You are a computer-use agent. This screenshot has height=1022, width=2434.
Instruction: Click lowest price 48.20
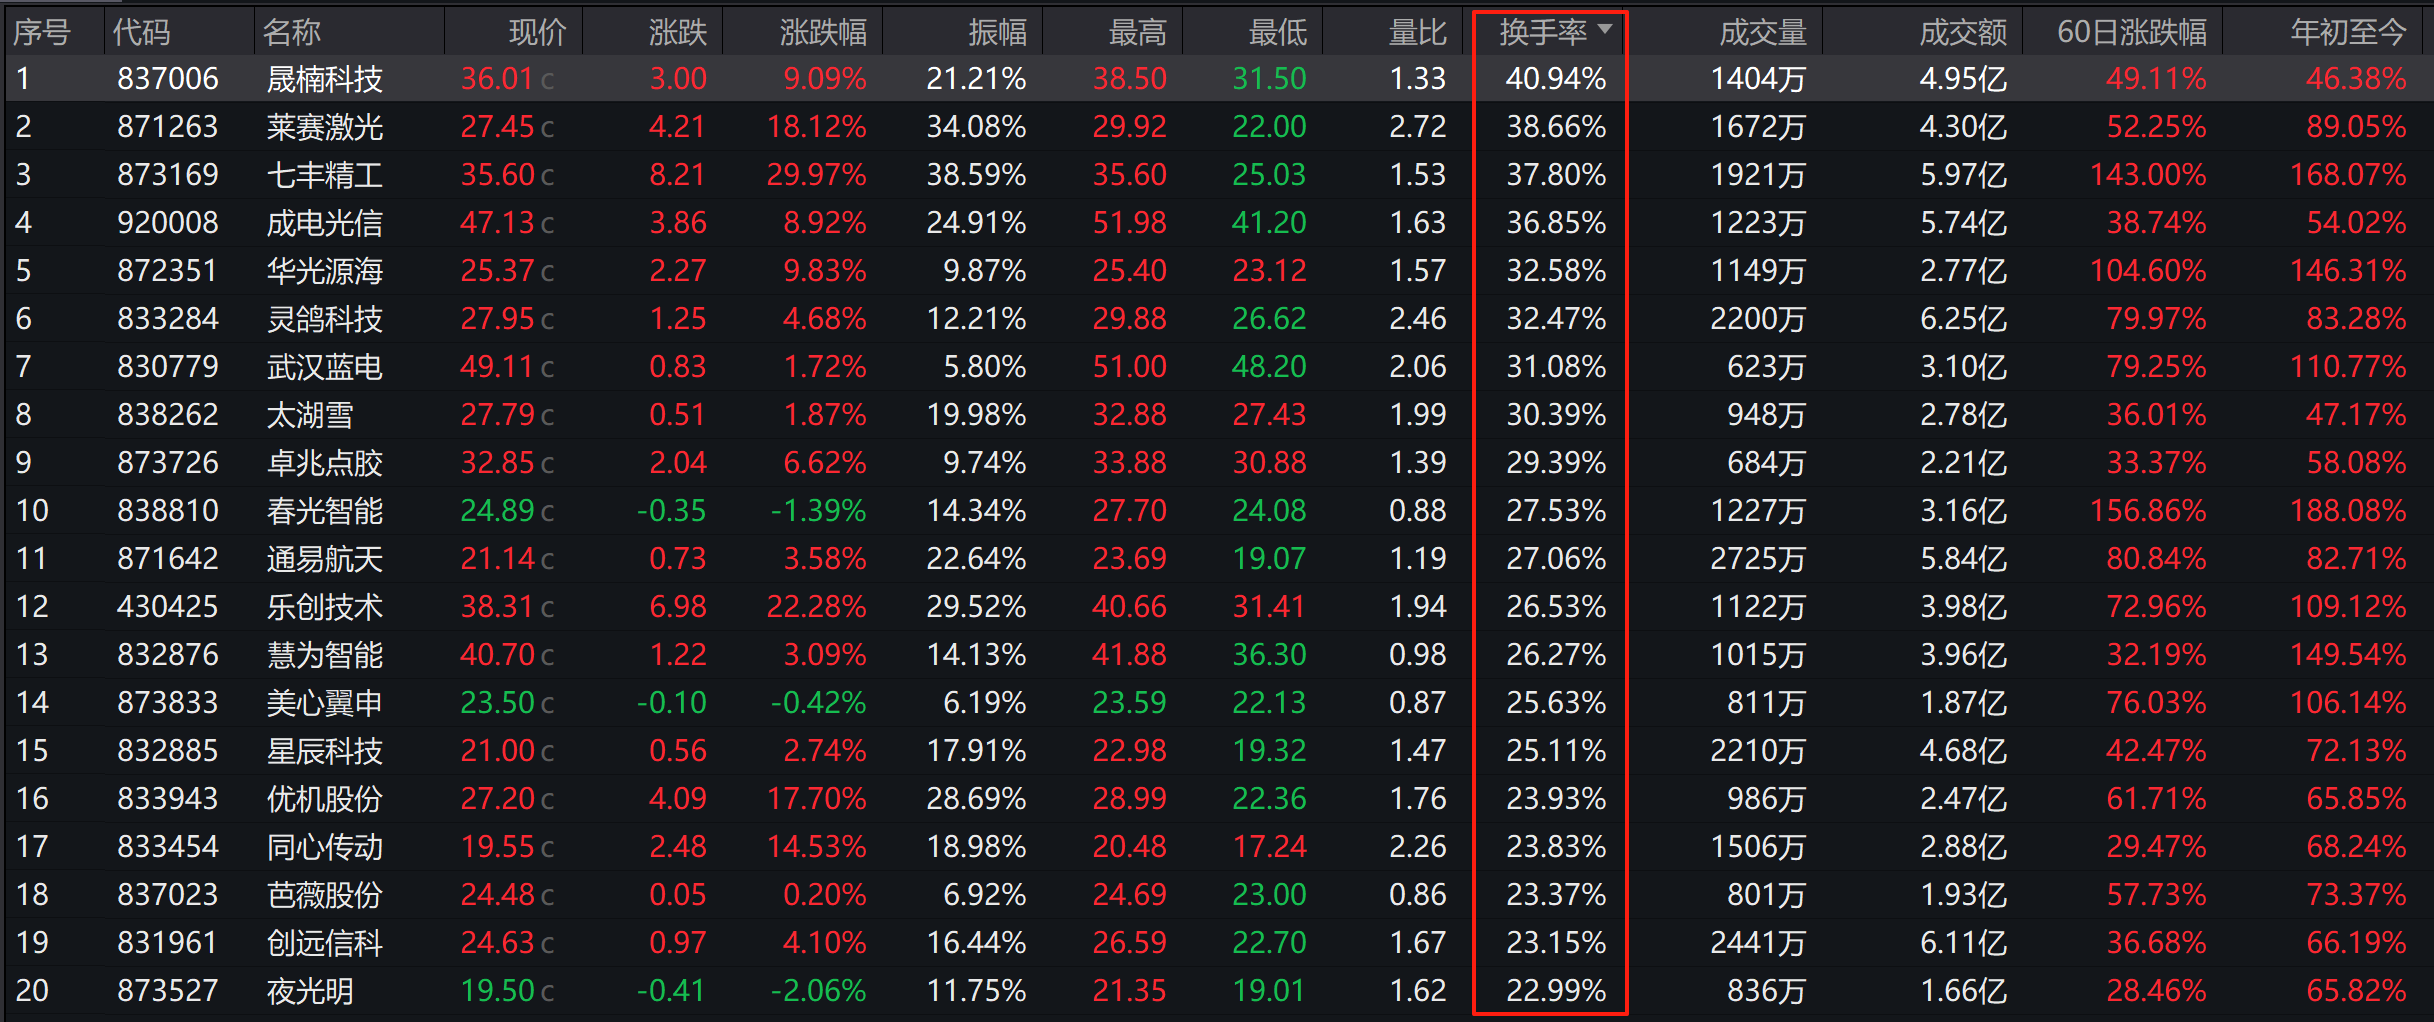pos(1270,367)
